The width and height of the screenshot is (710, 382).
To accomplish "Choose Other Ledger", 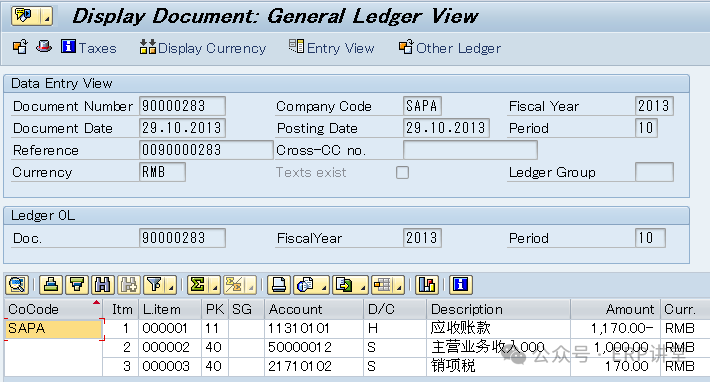I will point(450,47).
